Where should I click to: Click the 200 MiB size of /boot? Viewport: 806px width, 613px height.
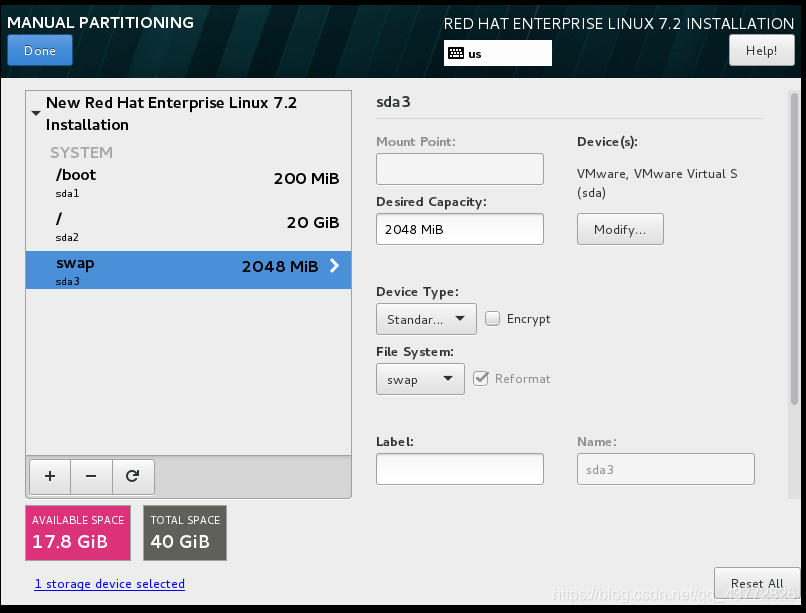pyautogui.click(x=306, y=179)
